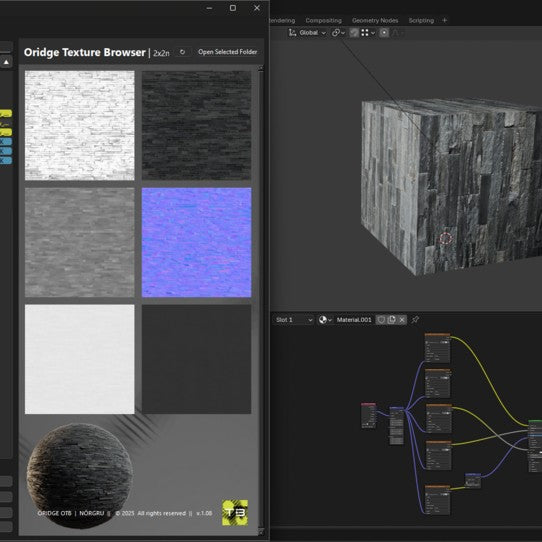Screen dimensions: 542x542
Task: Click the Material.001 name field
Action: 354,320
